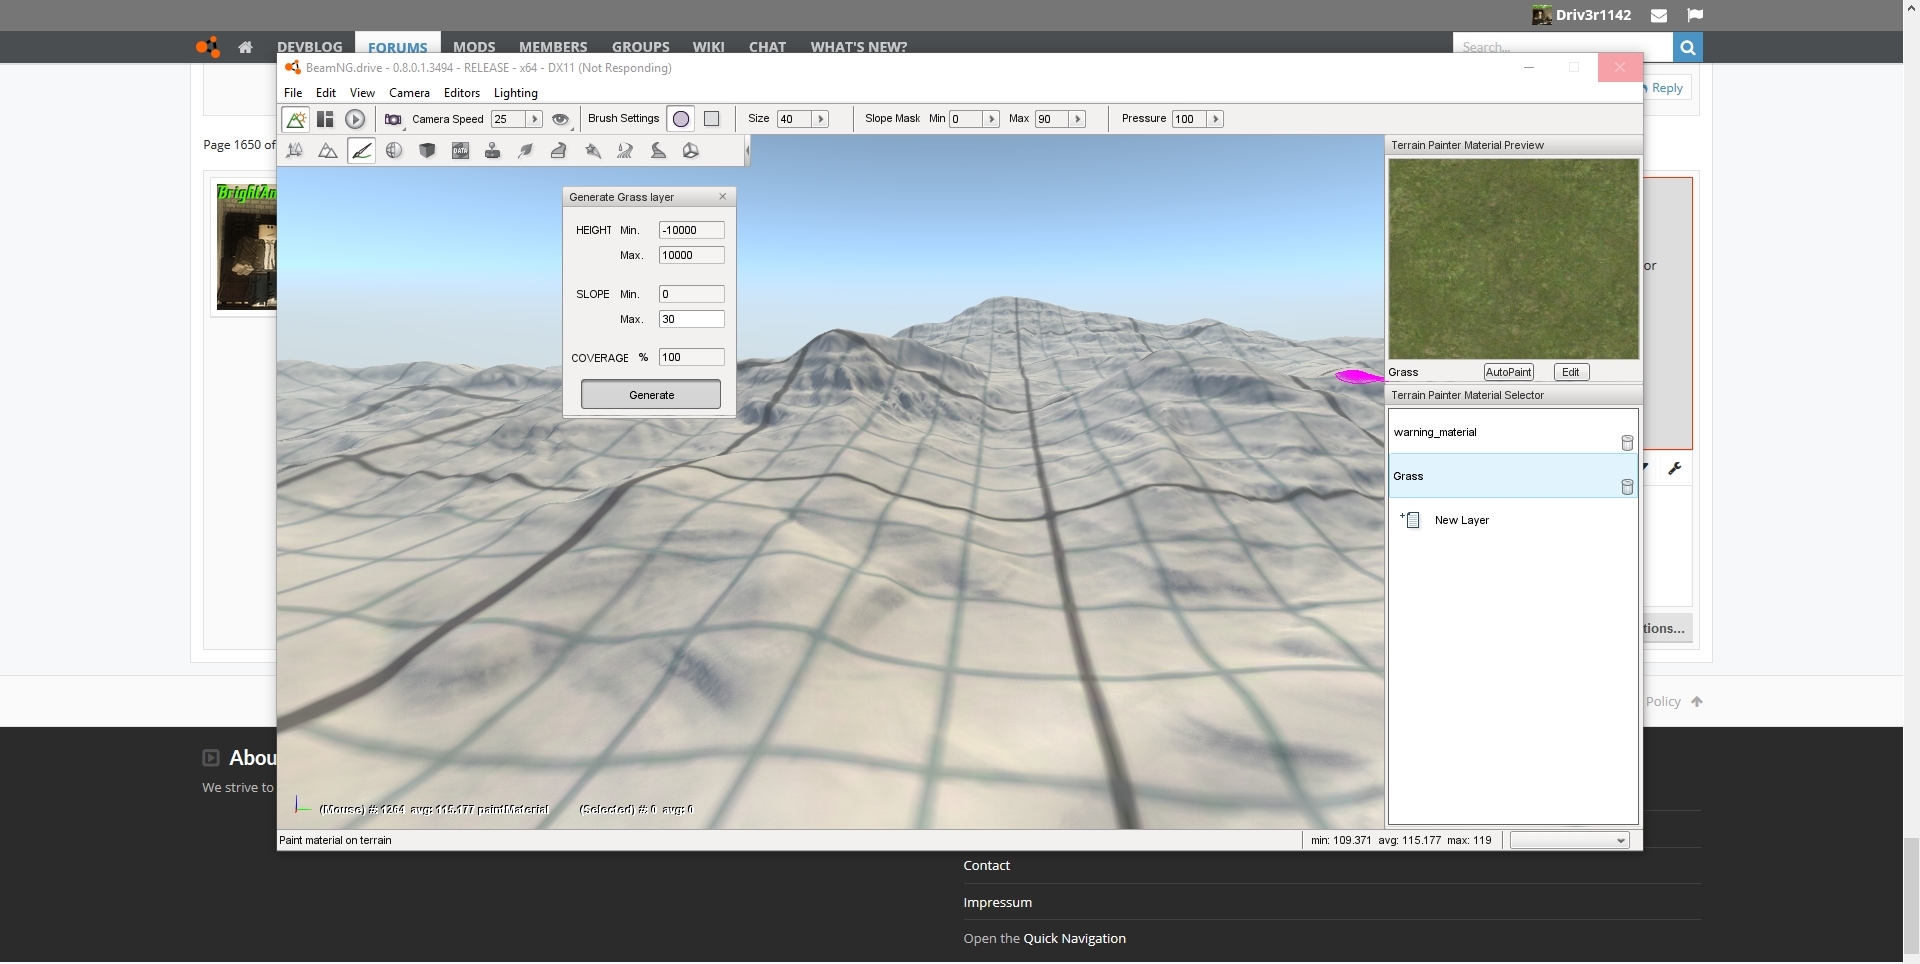Click the forum search magnifier button

[x=1687, y=47]
